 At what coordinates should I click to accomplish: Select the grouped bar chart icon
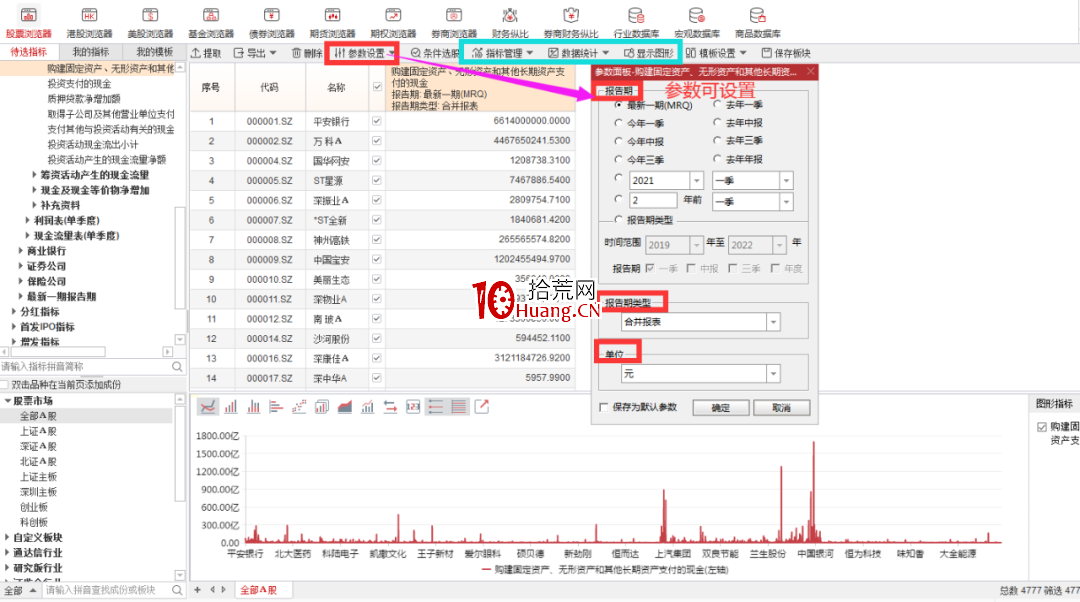253,407
